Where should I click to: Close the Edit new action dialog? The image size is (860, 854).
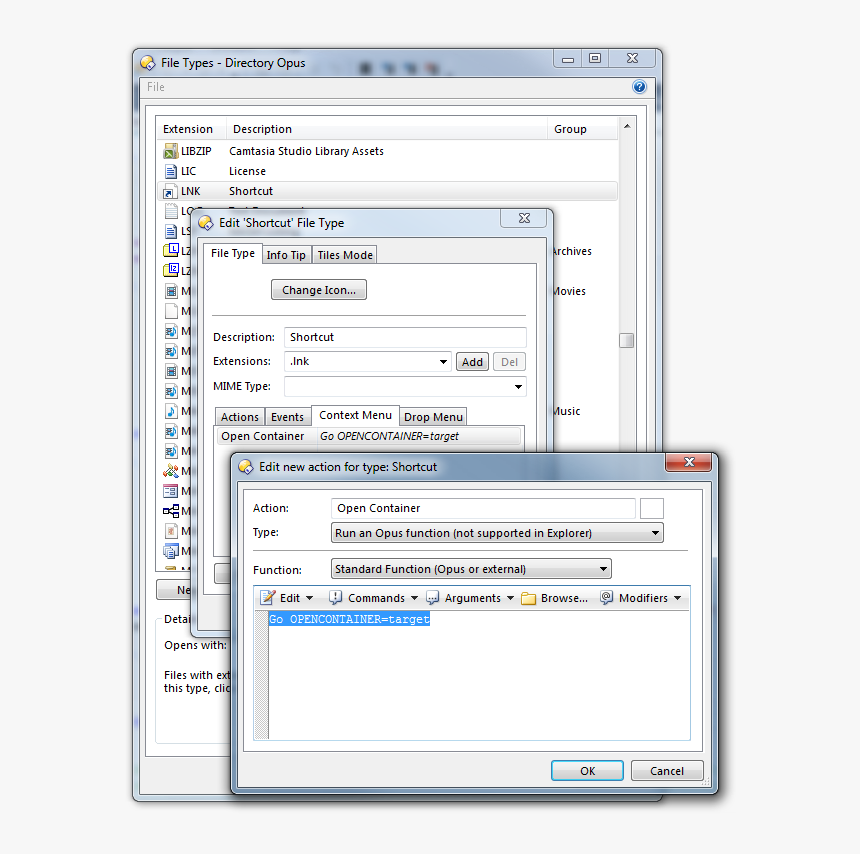pos(689,462)
